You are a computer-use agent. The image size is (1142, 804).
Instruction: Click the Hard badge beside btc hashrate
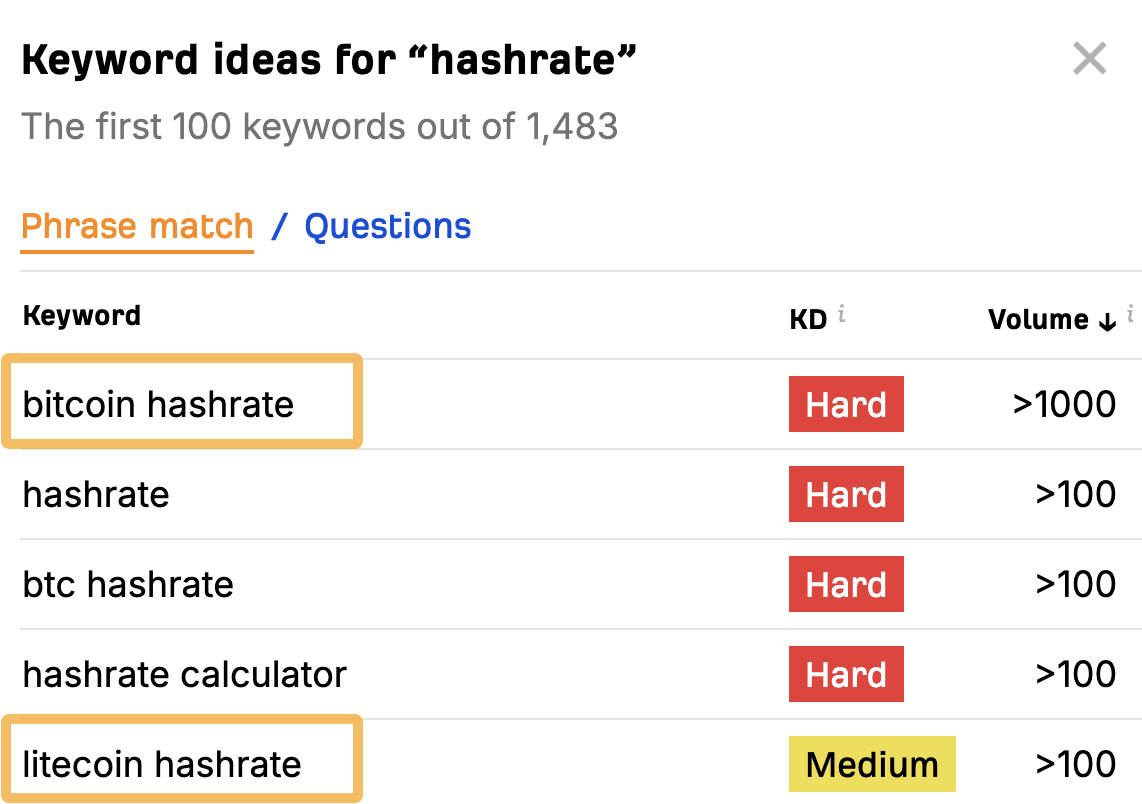pyautogui.click(x=846, y=584)
